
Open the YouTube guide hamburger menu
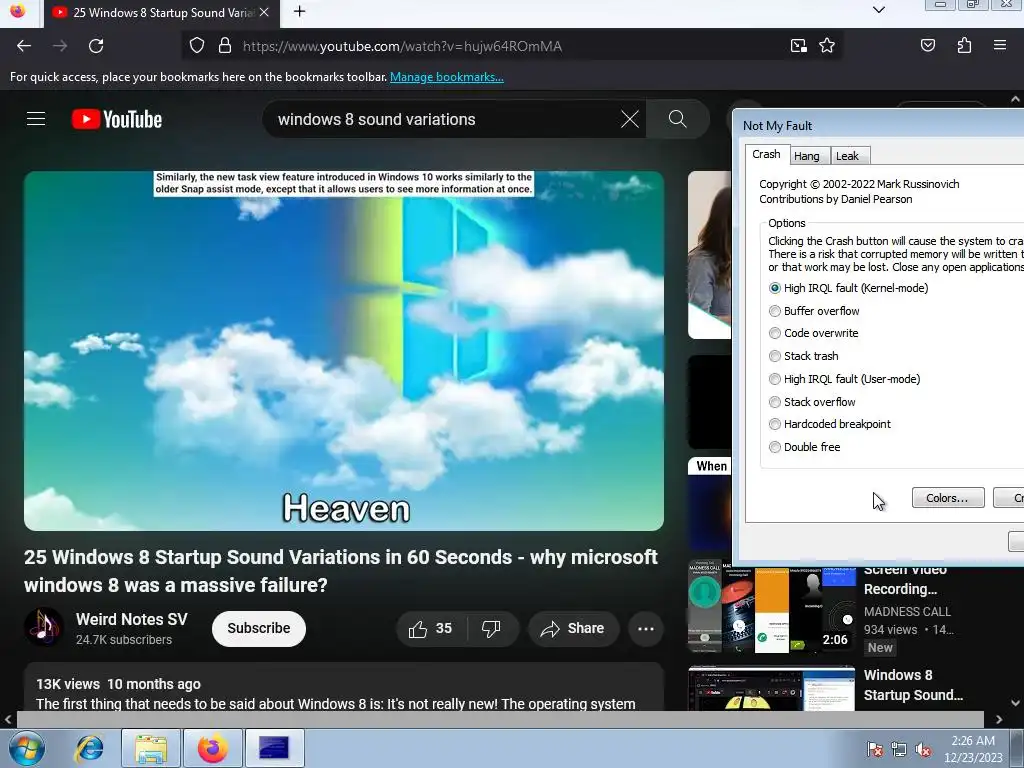[x=36, y=119]
